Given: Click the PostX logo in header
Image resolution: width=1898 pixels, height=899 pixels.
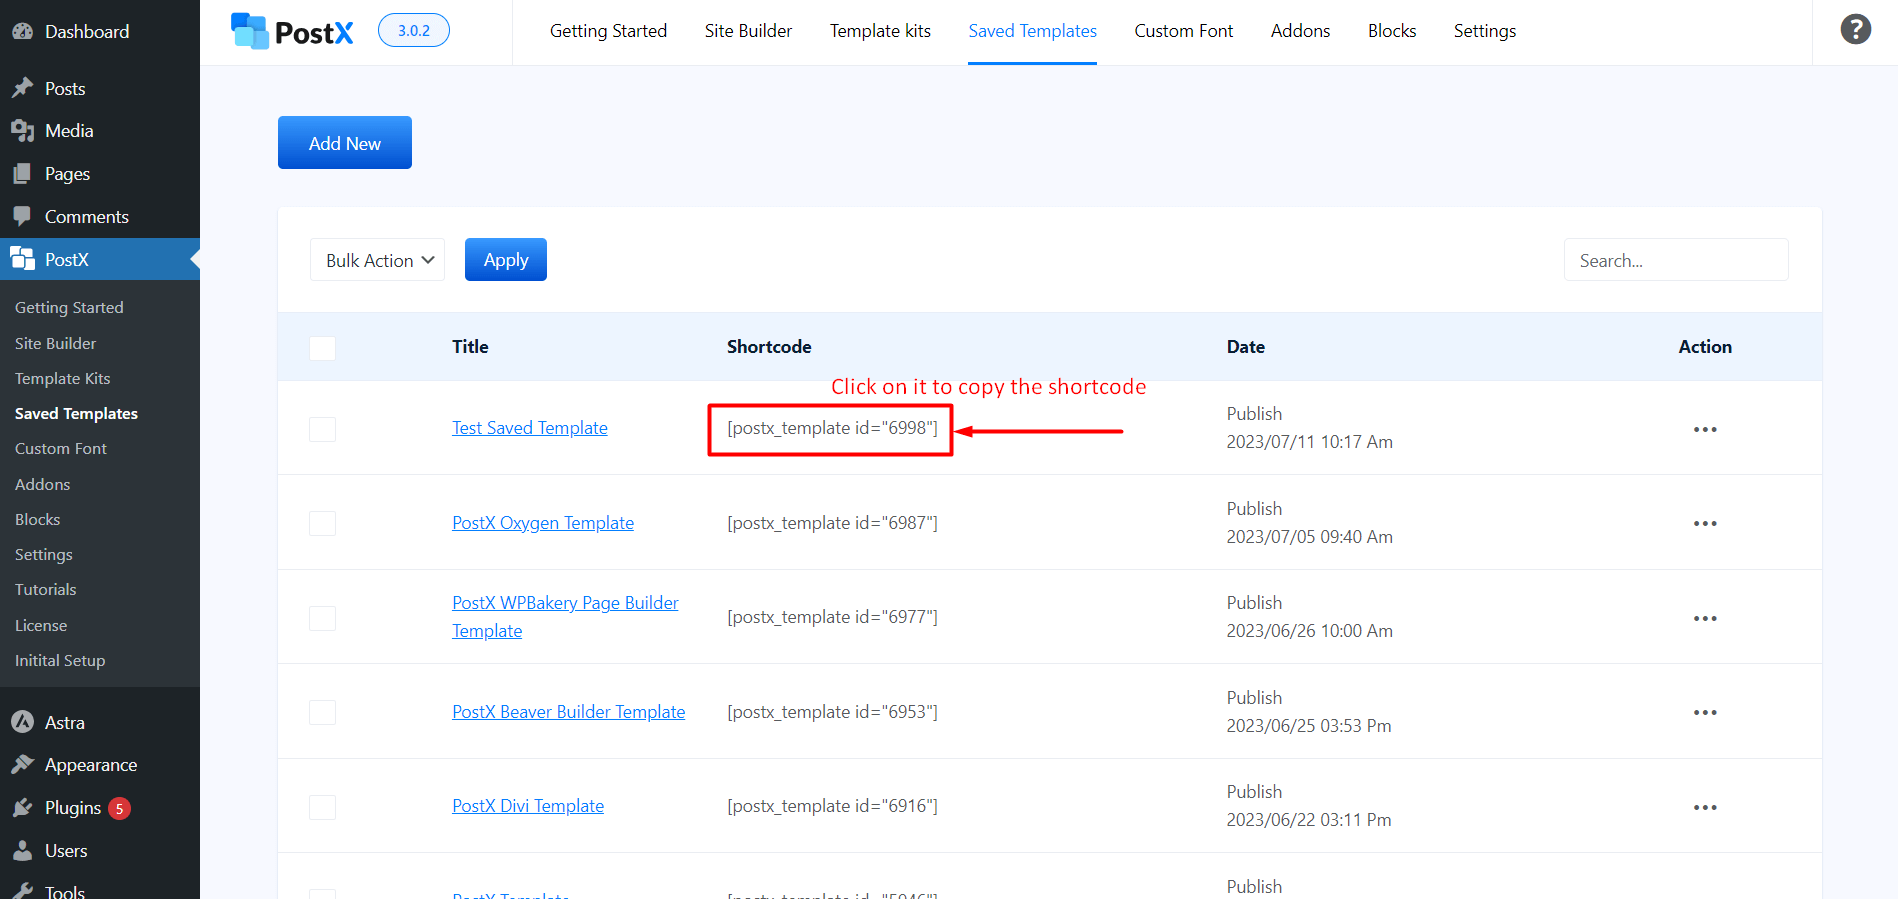Looking at the screenshot, I should [x=292, y=31].
